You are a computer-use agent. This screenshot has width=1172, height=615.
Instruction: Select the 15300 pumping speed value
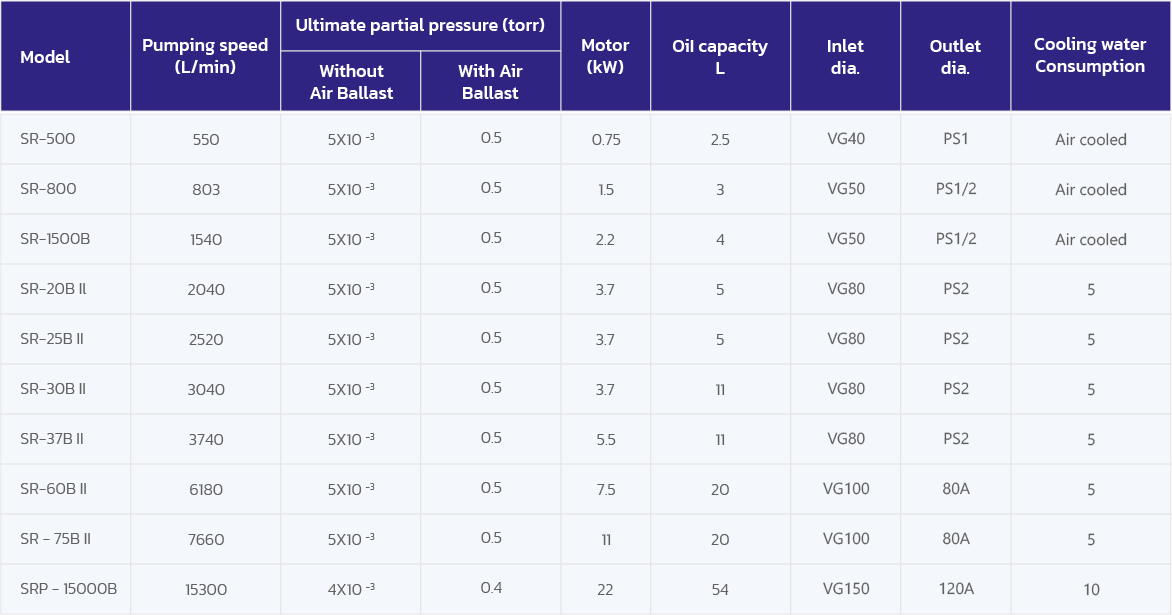point(206,589)
